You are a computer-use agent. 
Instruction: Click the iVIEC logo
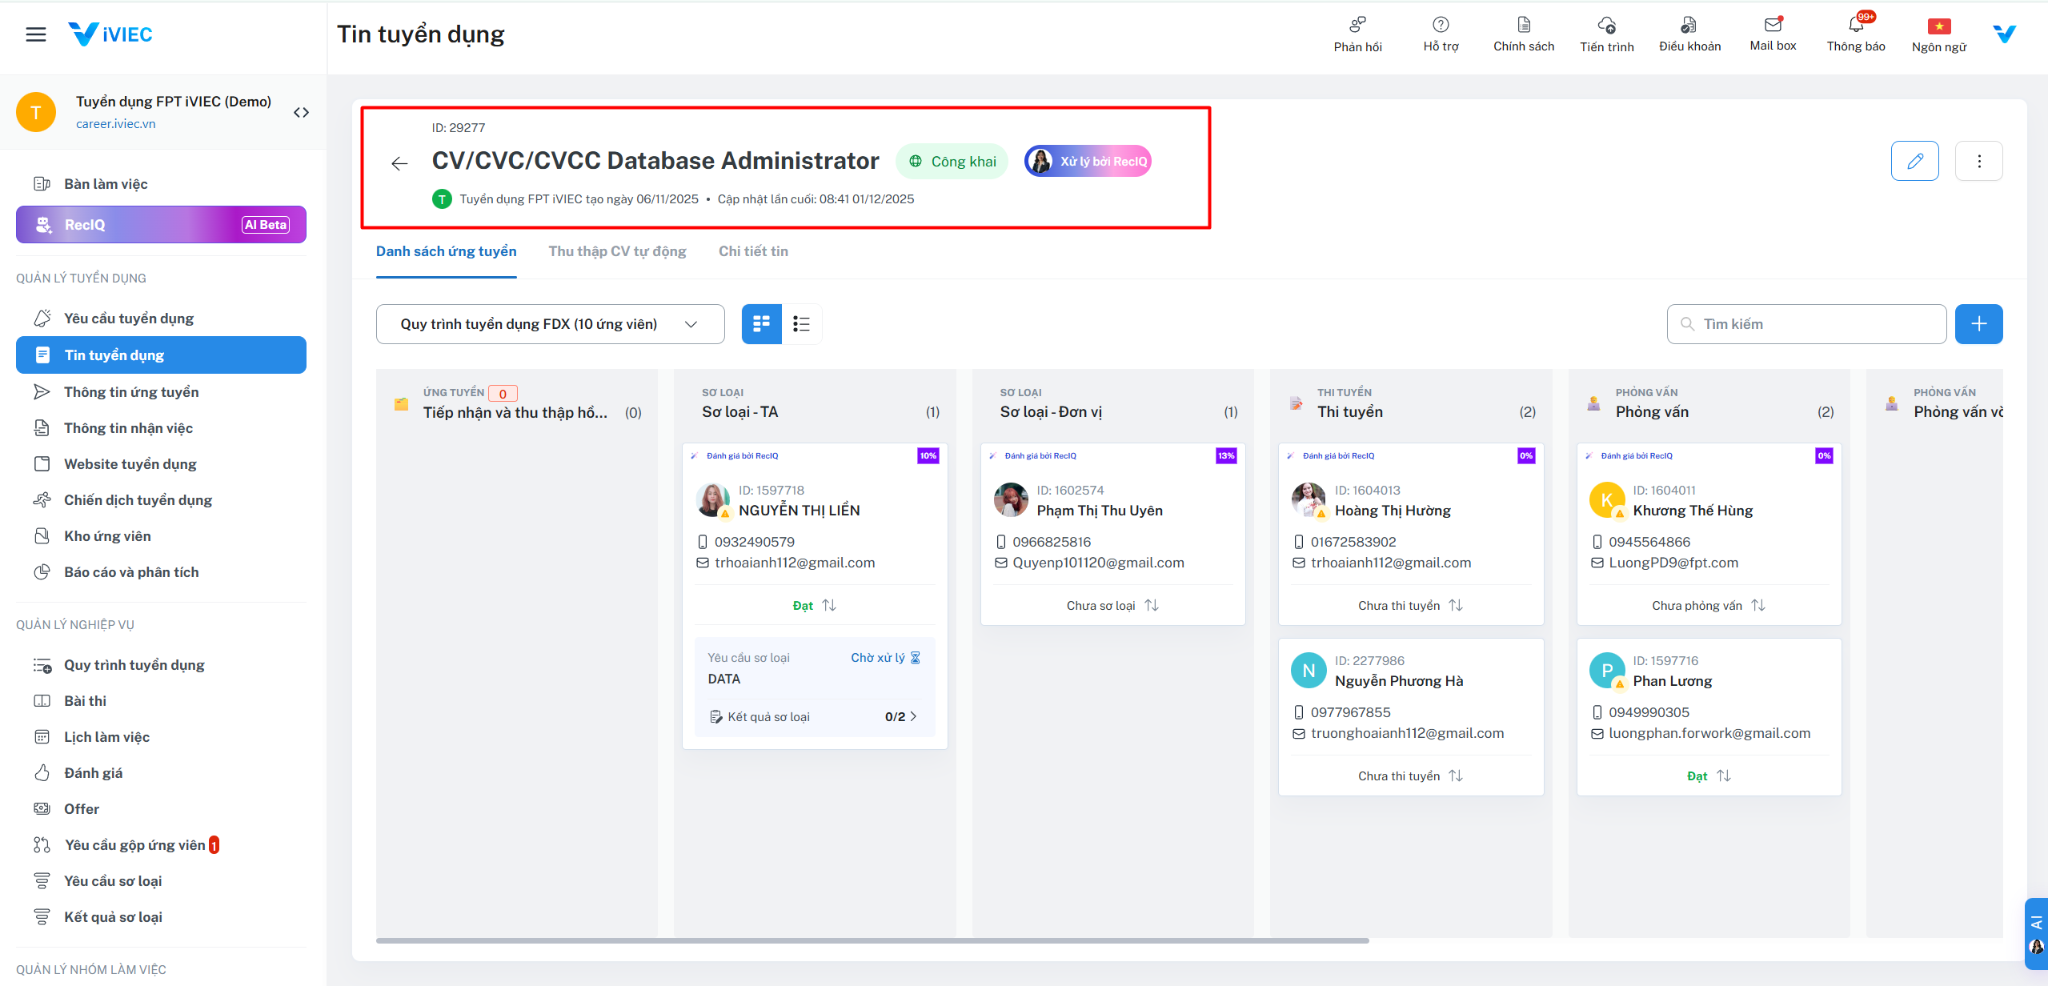(x=110, y=34)
